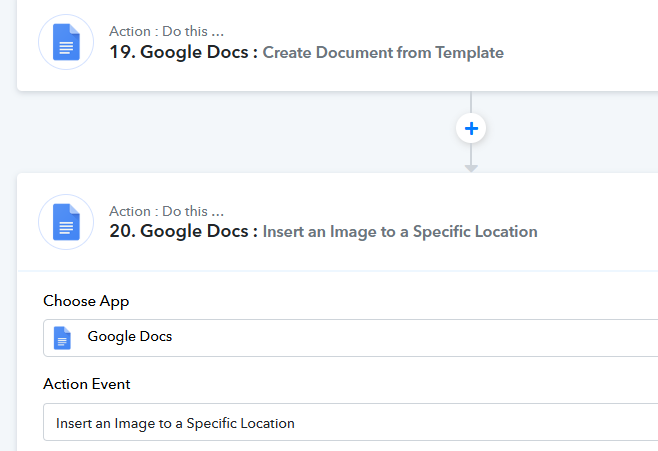Open the Choose App Google Docs dropdown

(350, 338)
